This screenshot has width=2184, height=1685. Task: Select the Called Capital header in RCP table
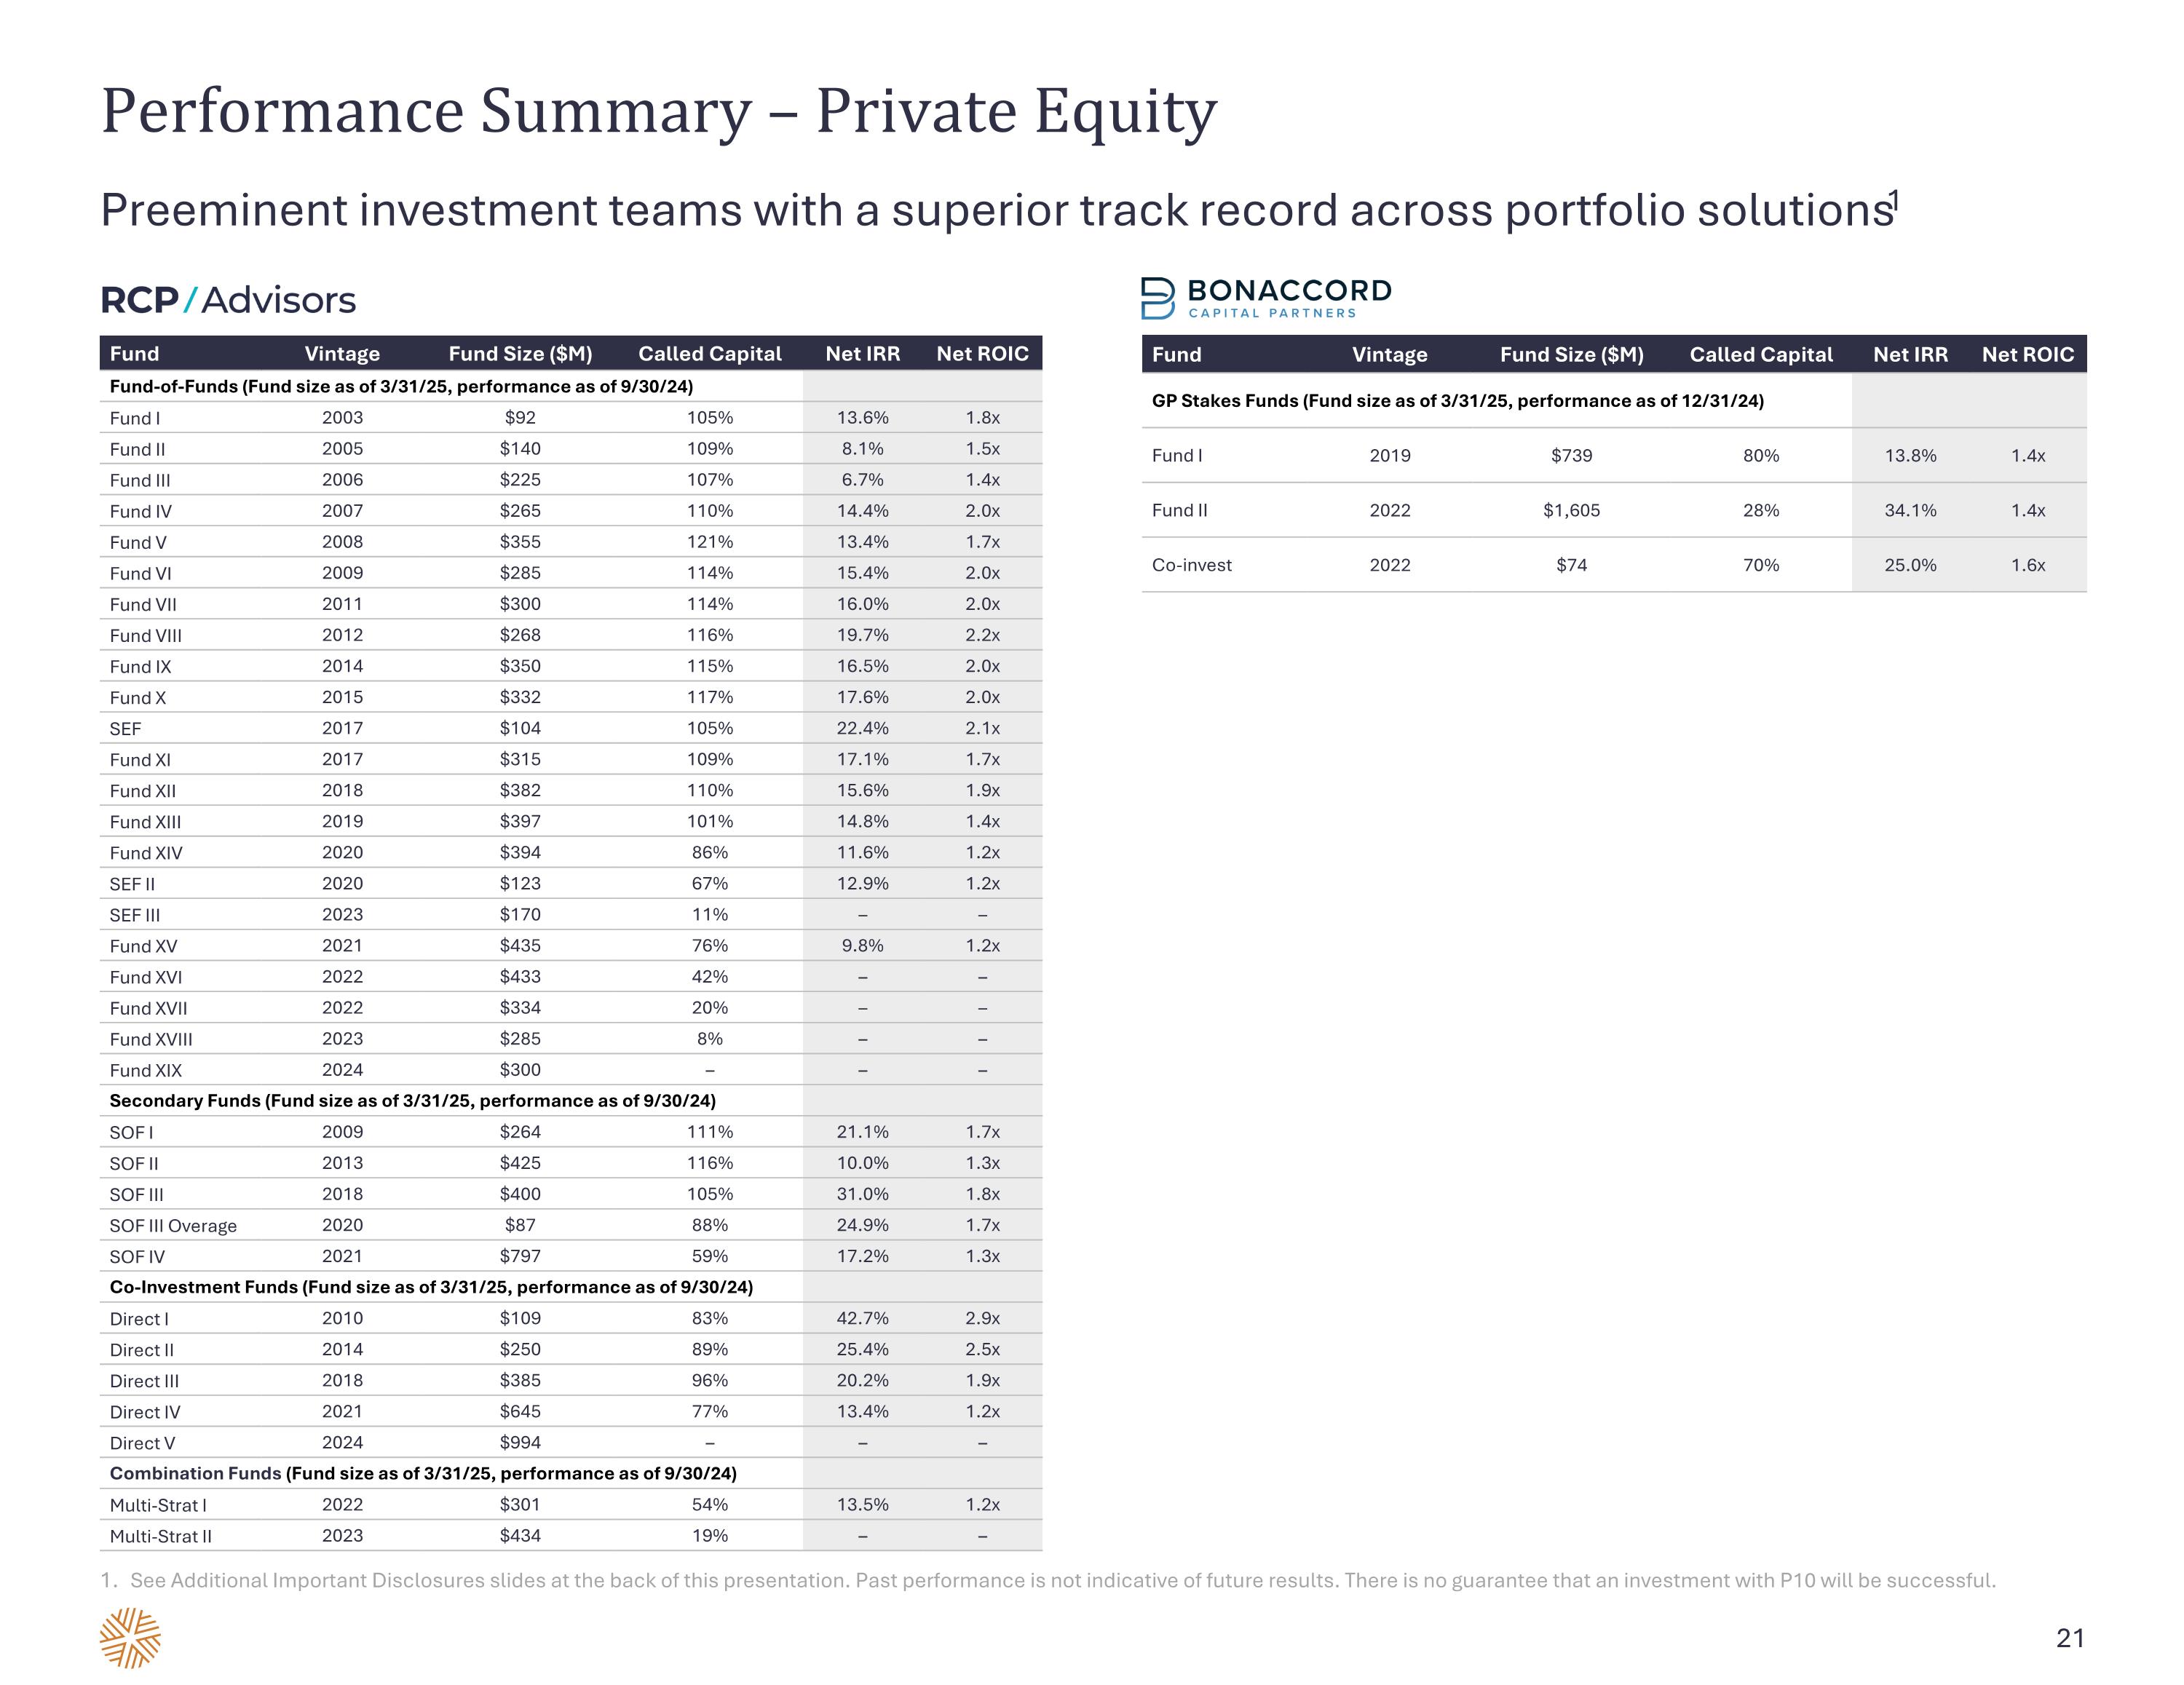pos(709,354)
